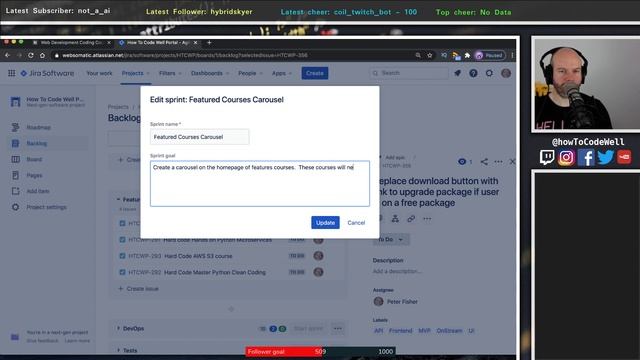Open the Help question mark icon
This screenshot has width=640, height=360.
(473, 73)
